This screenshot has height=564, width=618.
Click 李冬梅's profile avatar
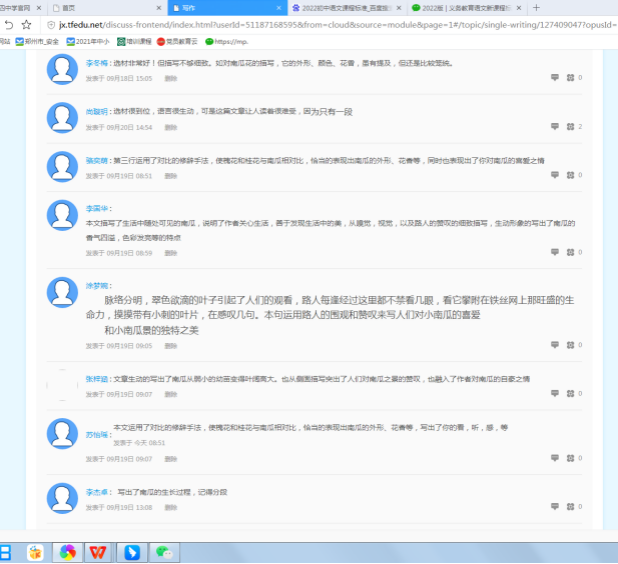tap(63, 69)
